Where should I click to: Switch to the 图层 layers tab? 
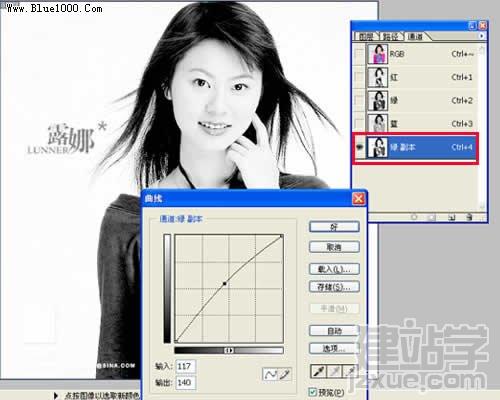366,36
